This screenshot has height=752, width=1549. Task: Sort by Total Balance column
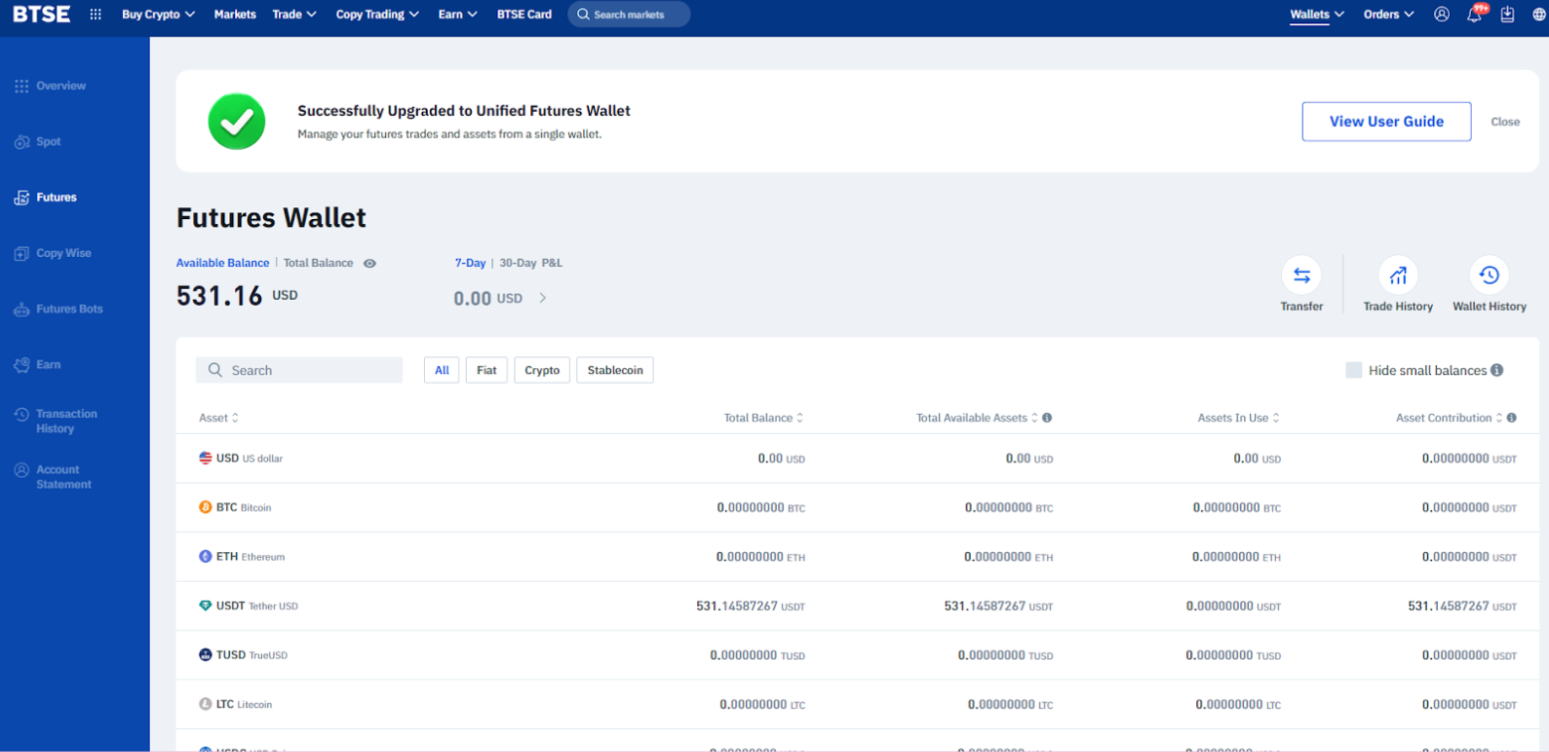[763, 418]
